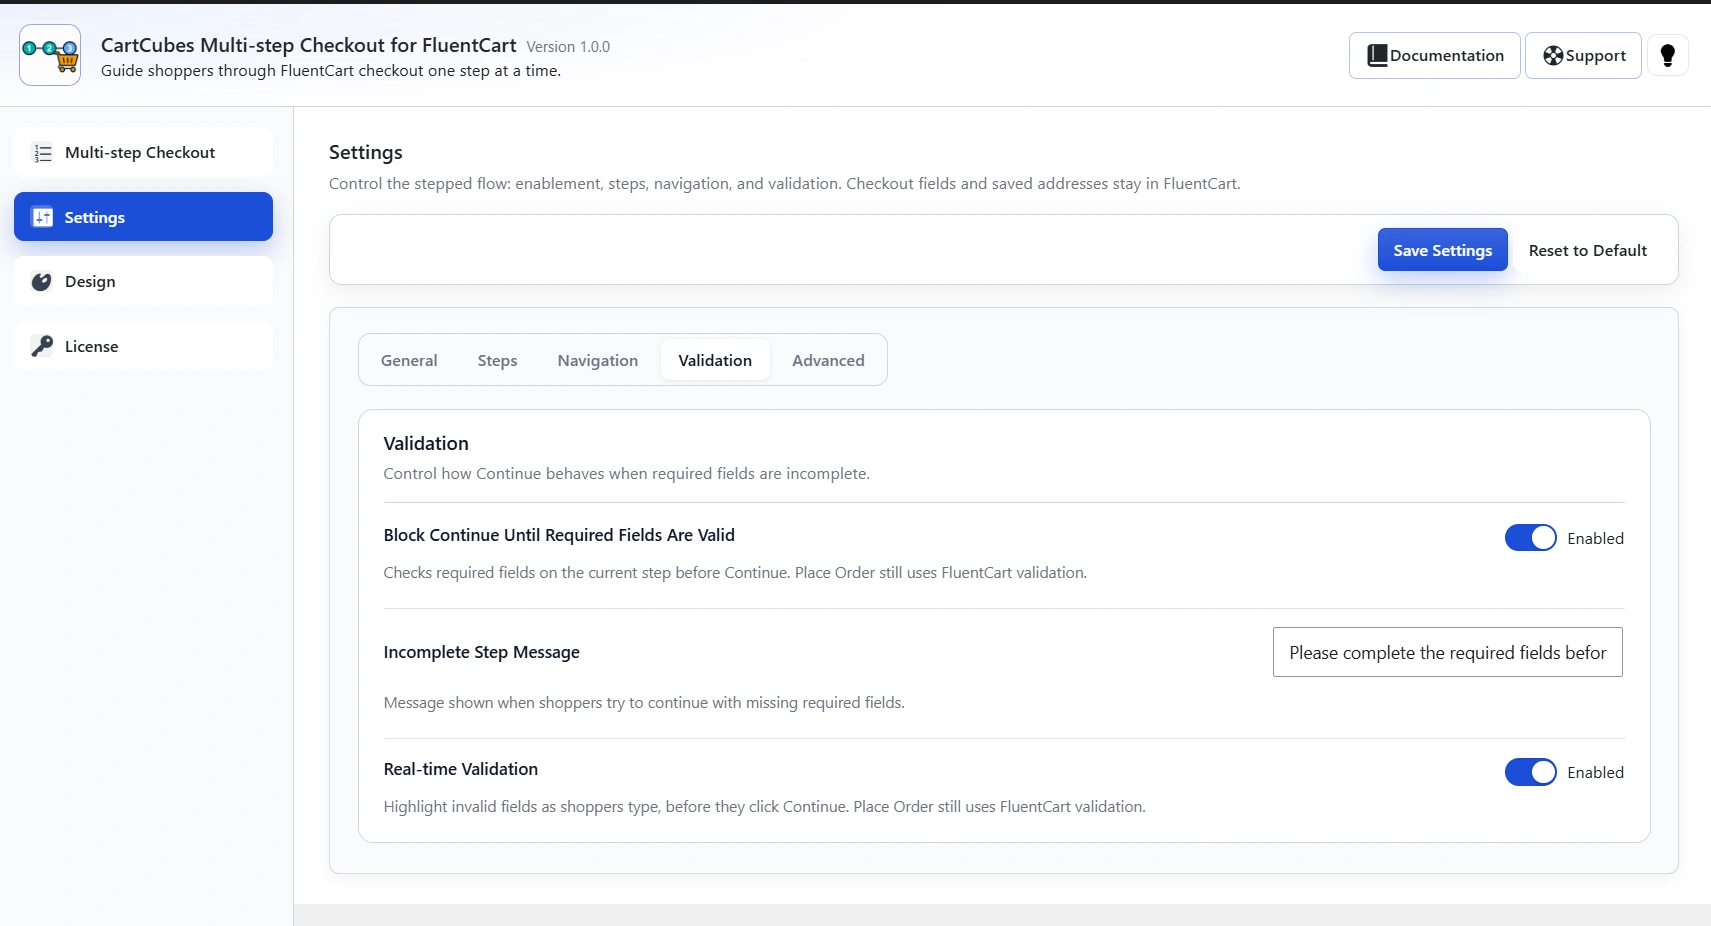This screenshot has height=926, width=1711.
Task: Switch to the Navigation tab
Action: (x=598, y=360)
